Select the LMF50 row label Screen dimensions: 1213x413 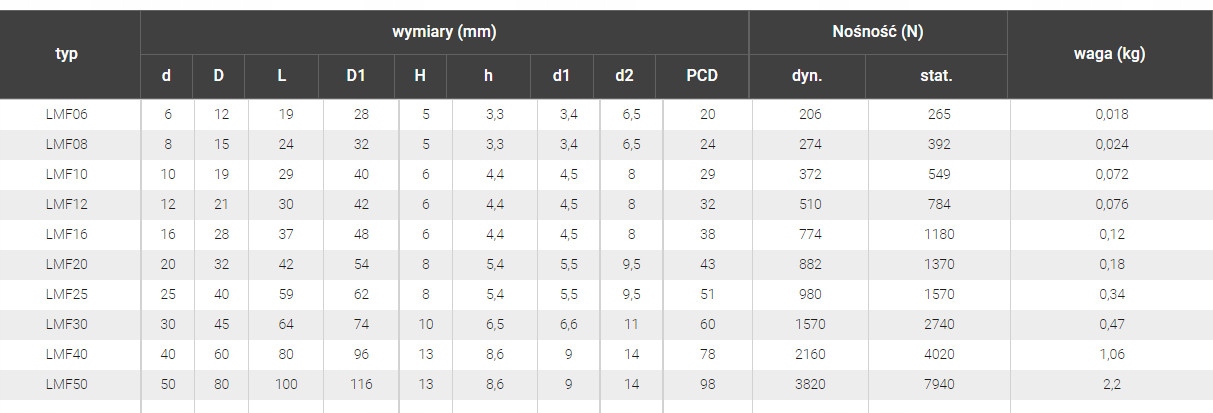point(67,384)
